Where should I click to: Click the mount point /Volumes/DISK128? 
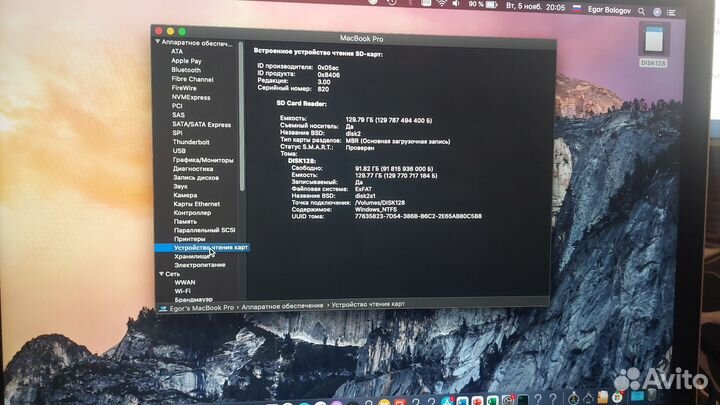pyautogui.click(x=380, y=202)
